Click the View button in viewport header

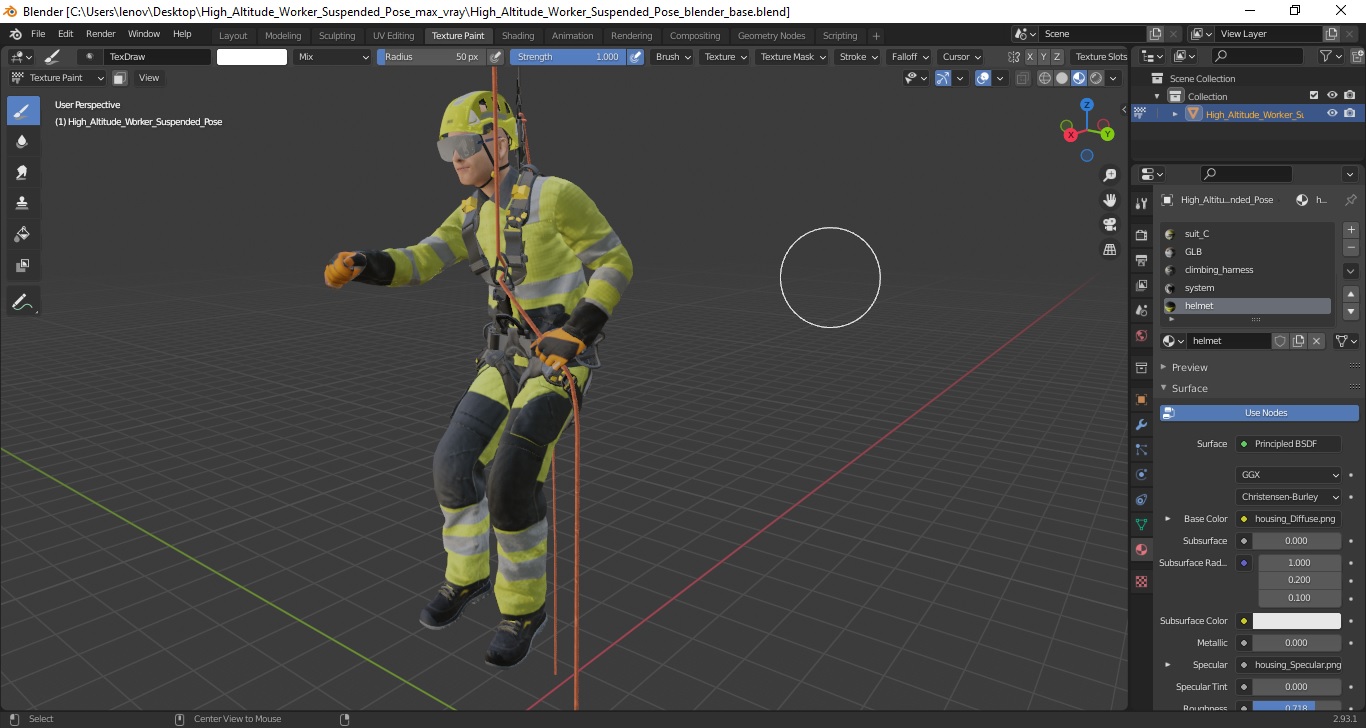[x=149, y=78]
